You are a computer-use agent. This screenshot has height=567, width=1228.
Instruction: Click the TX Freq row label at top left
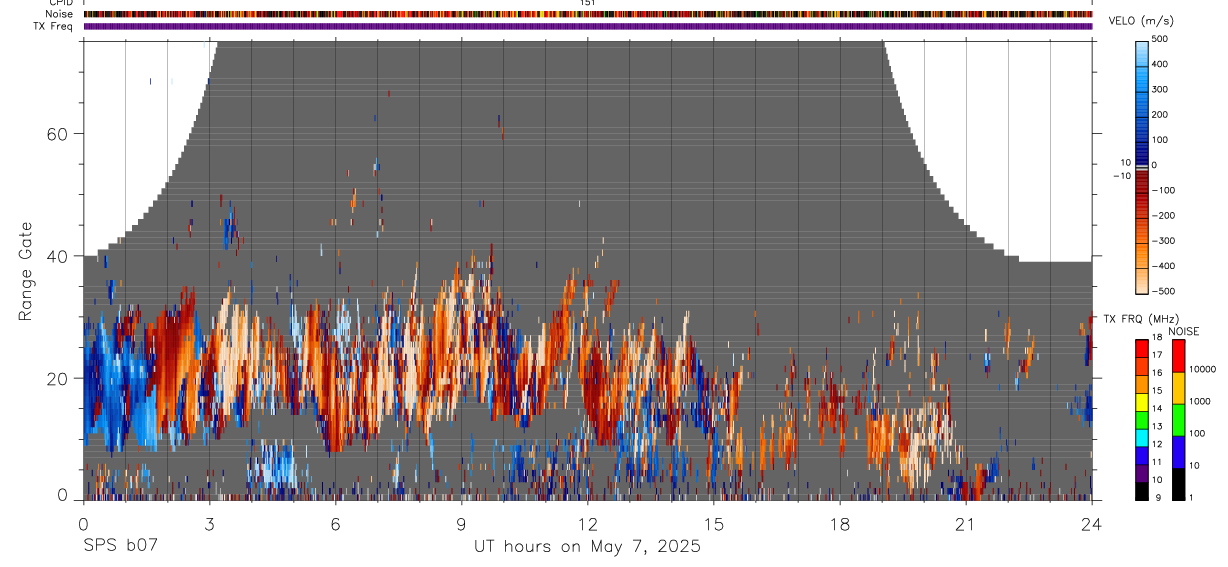pos(54,26)
